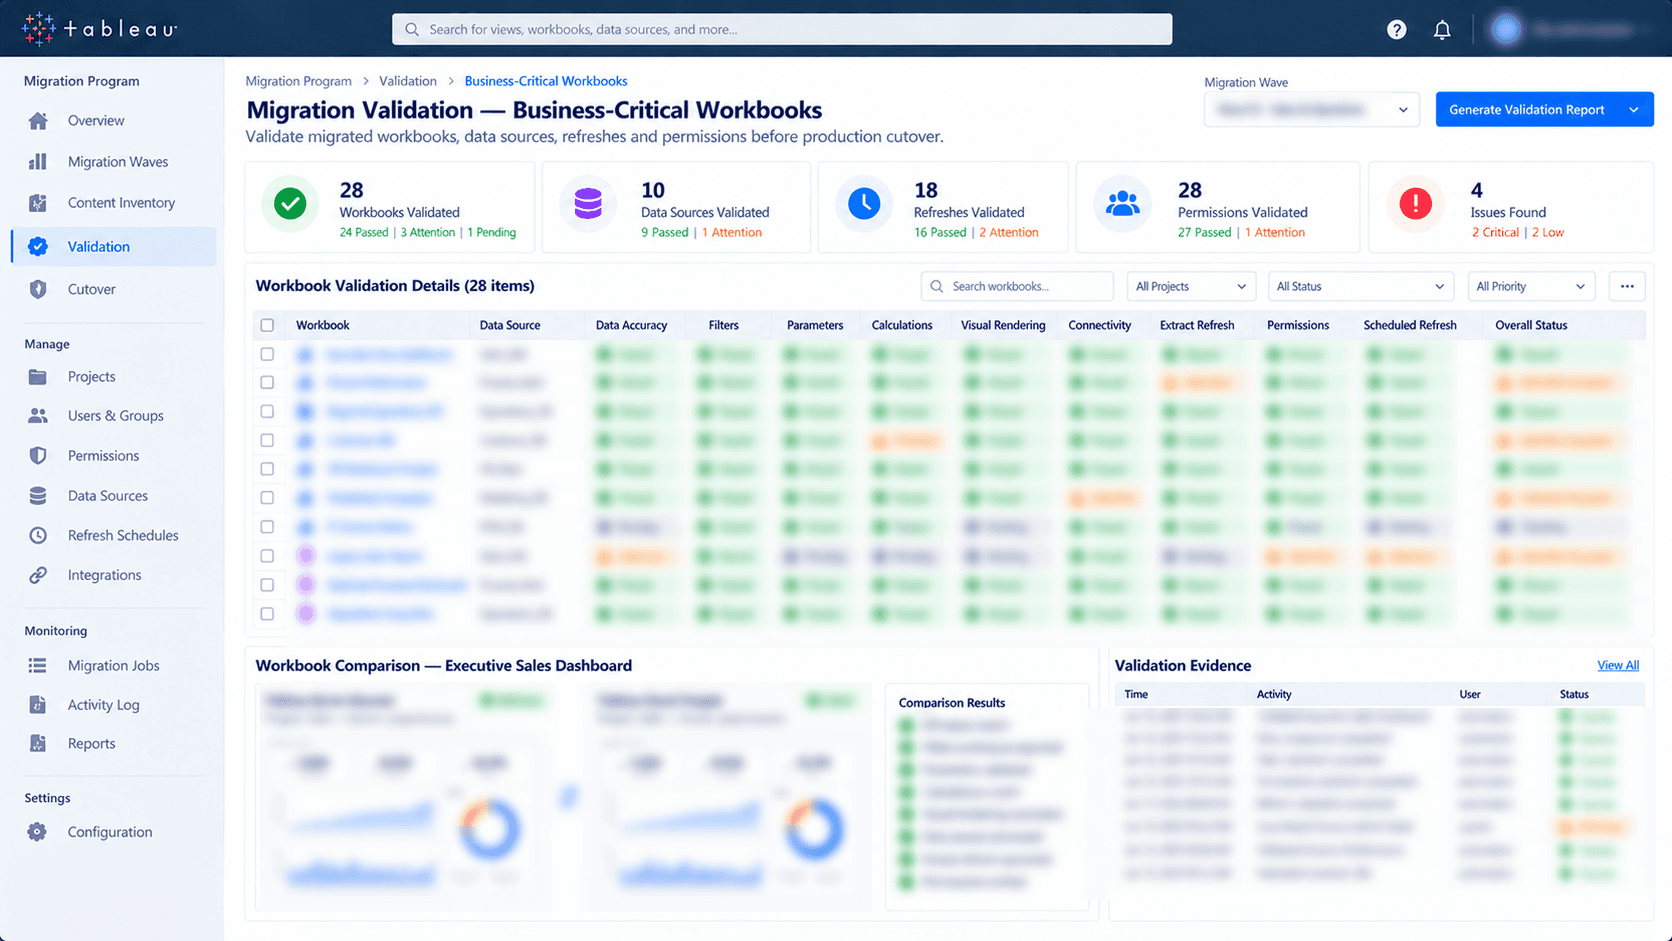Click the Migration Jobs list icon

tap(38, 666)
